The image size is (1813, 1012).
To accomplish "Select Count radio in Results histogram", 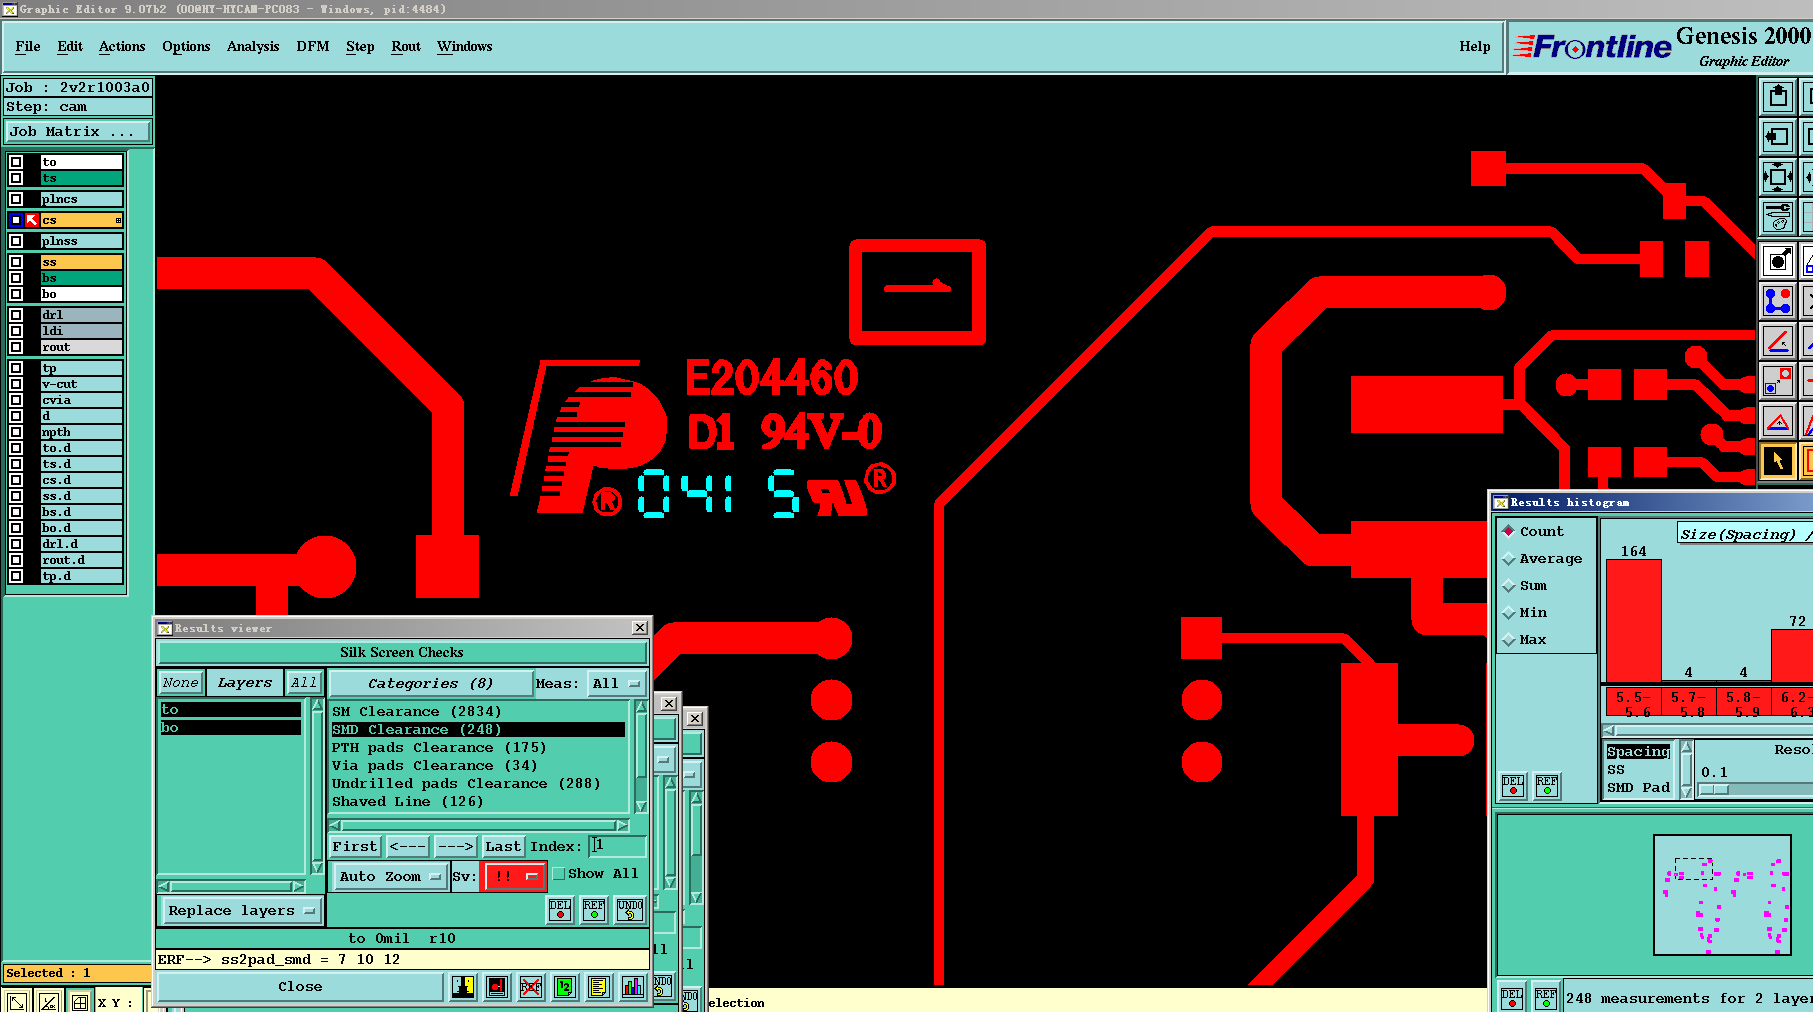I will (x=1509, y=531).
